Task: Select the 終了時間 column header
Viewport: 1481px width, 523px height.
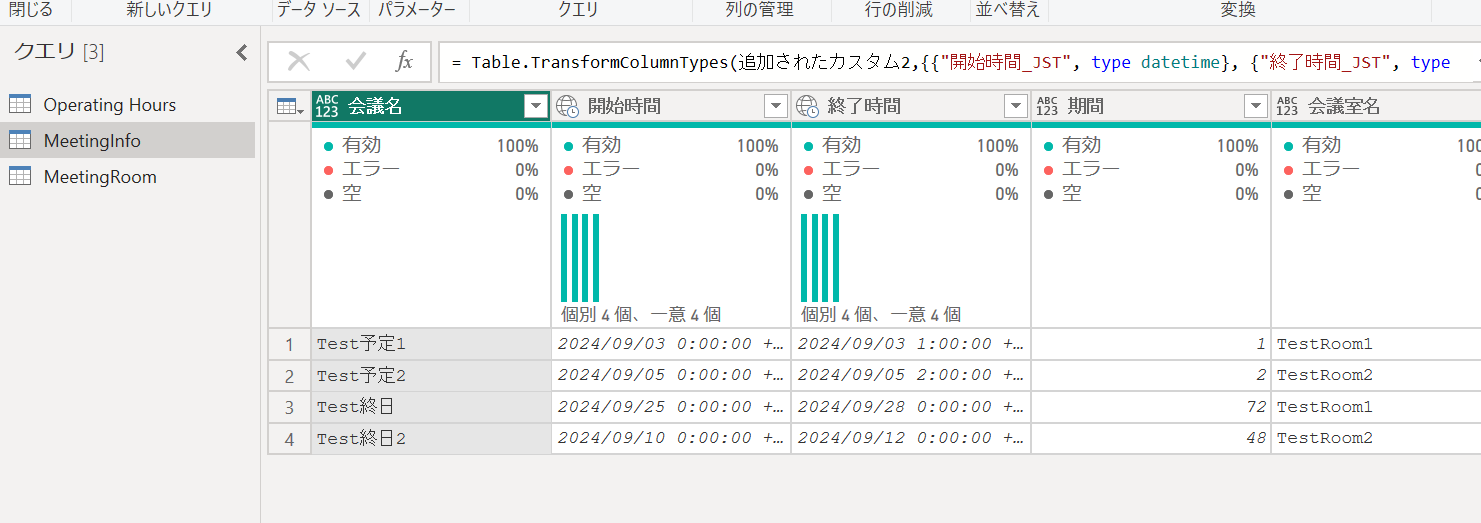Action: (x=911, y=106)
